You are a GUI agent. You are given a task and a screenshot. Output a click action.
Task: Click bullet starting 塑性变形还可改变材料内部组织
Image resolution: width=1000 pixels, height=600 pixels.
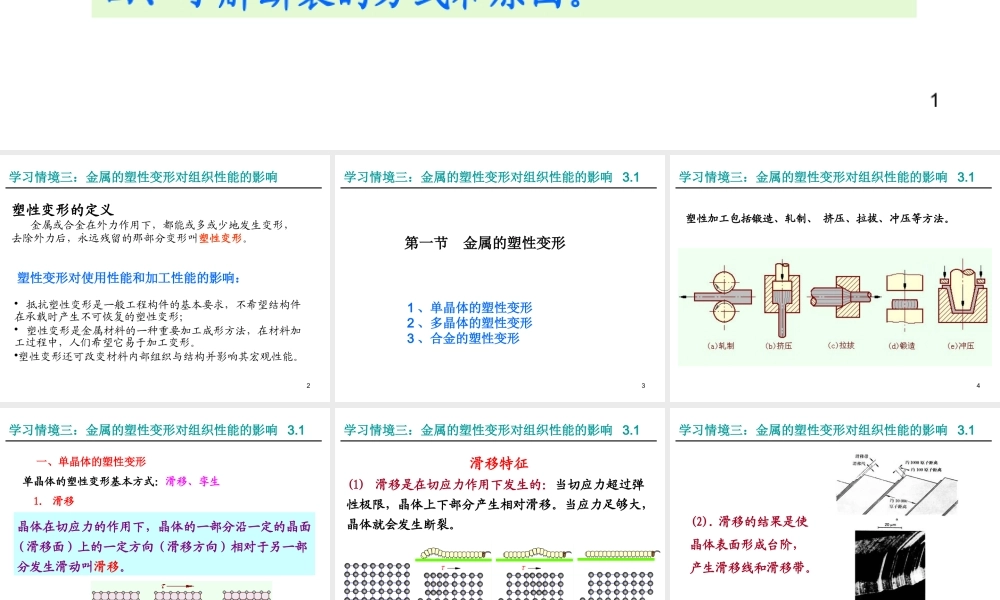click(x=156, y=356)
